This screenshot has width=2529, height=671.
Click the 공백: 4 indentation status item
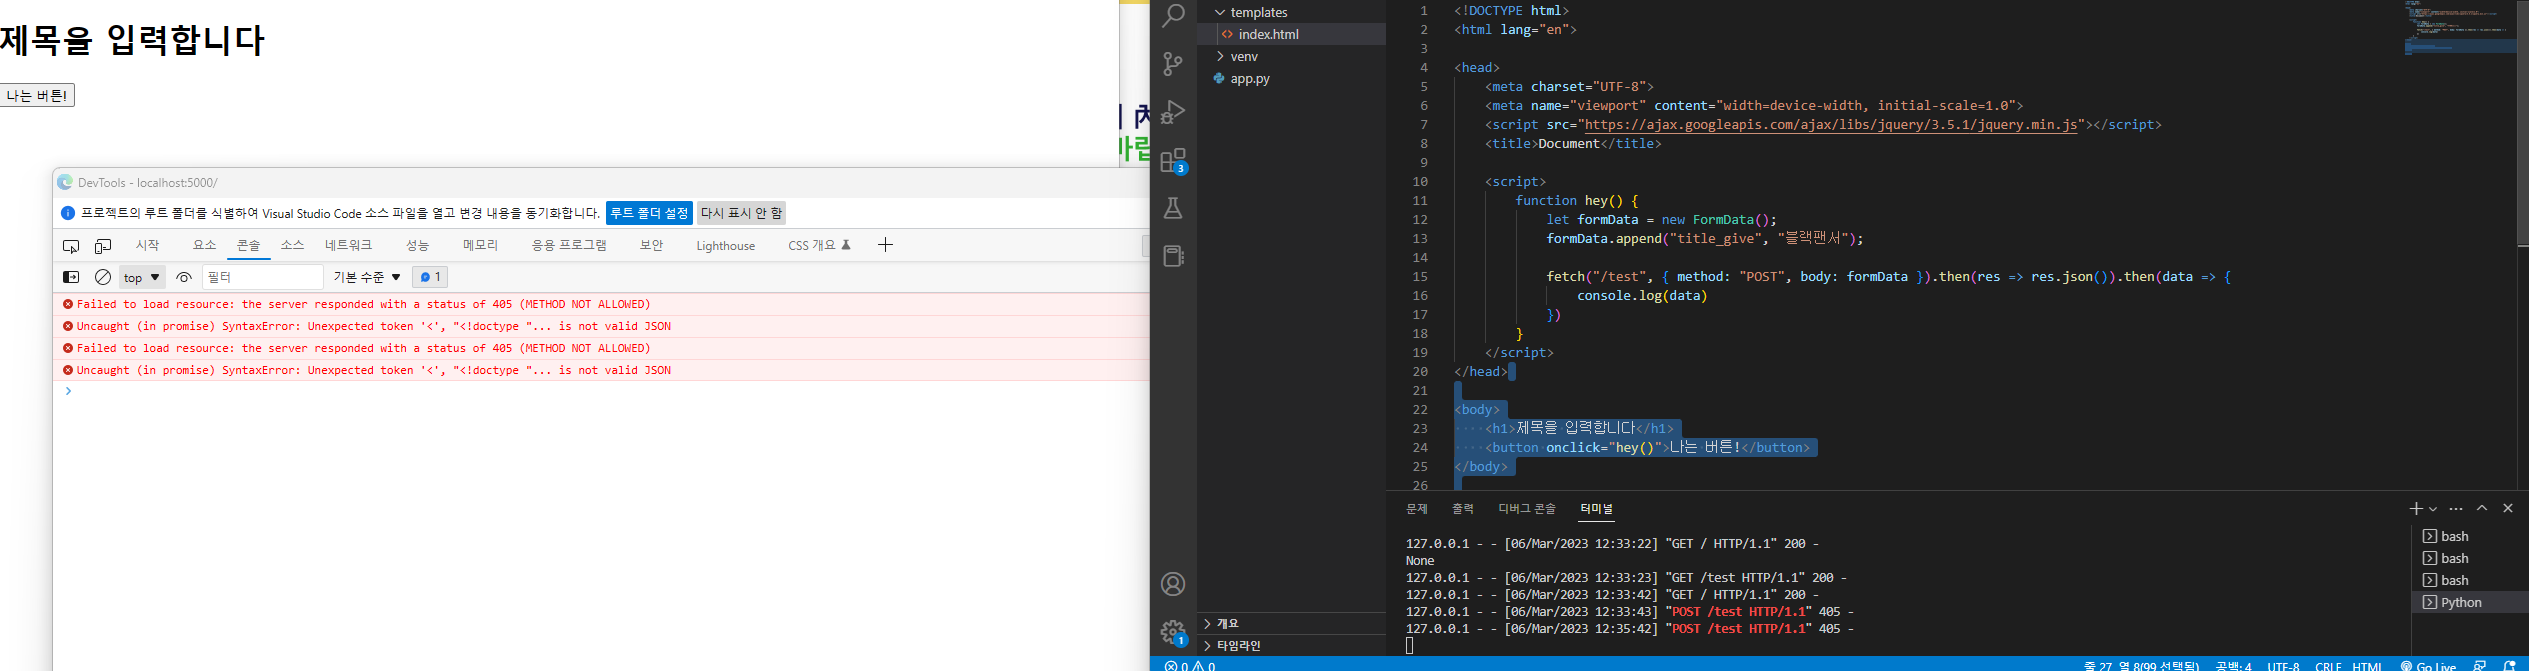coord(2233,665)
